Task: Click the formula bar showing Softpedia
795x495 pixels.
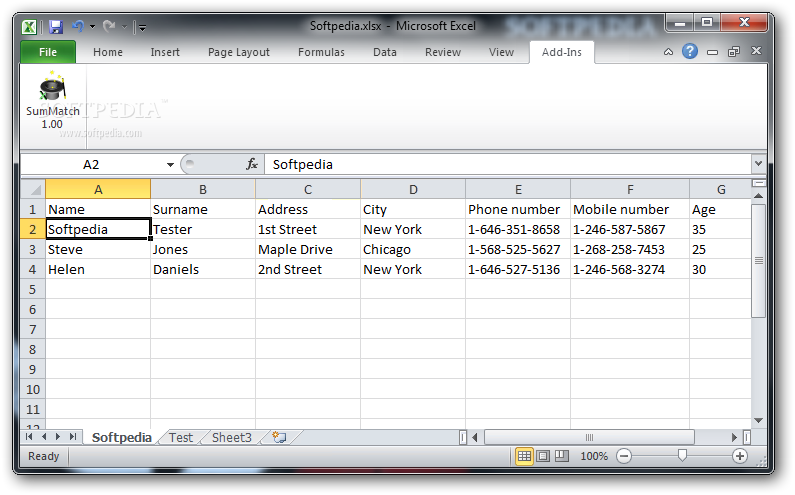Action: pyautogui.click(x=507, y=164)
